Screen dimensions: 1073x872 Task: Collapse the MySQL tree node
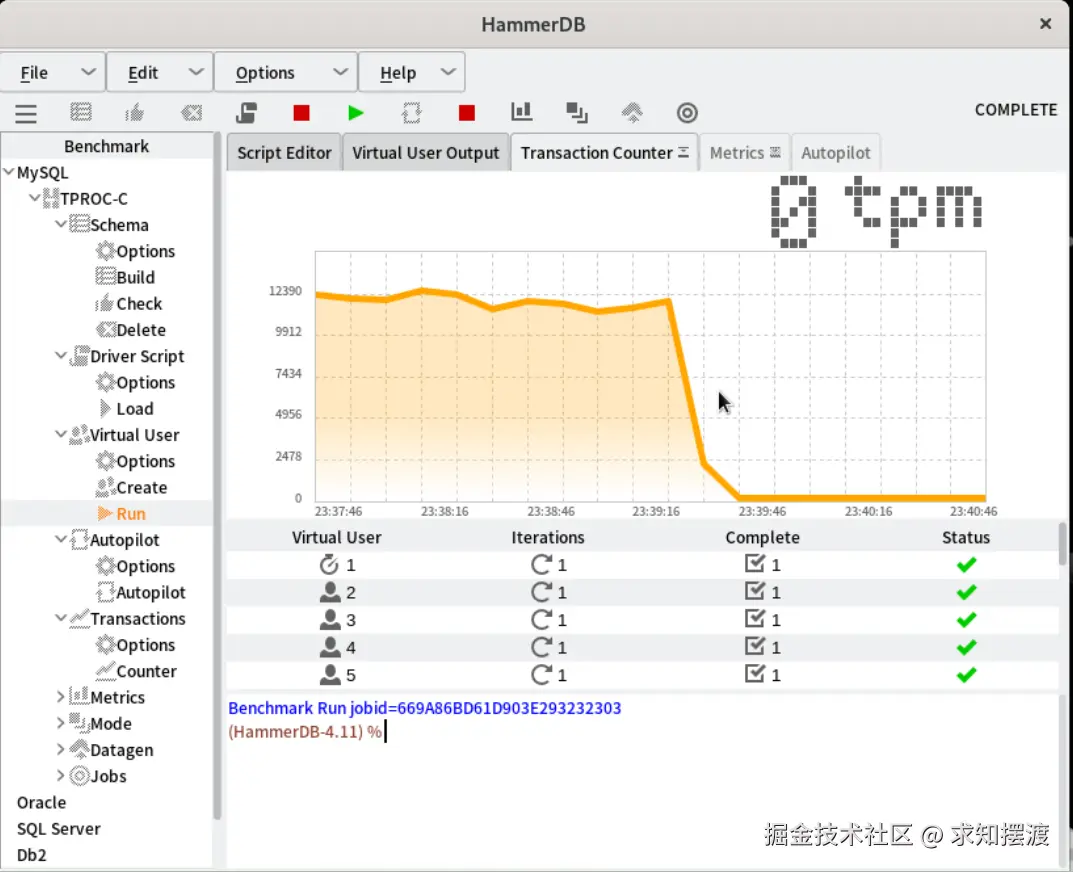[x=9, y=172]
